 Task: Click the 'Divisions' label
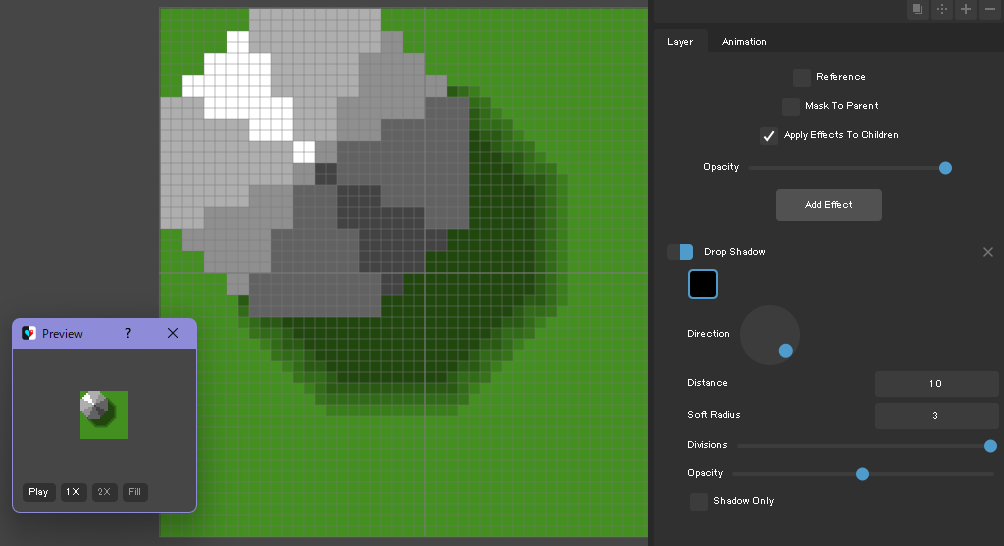pos(707,445)
